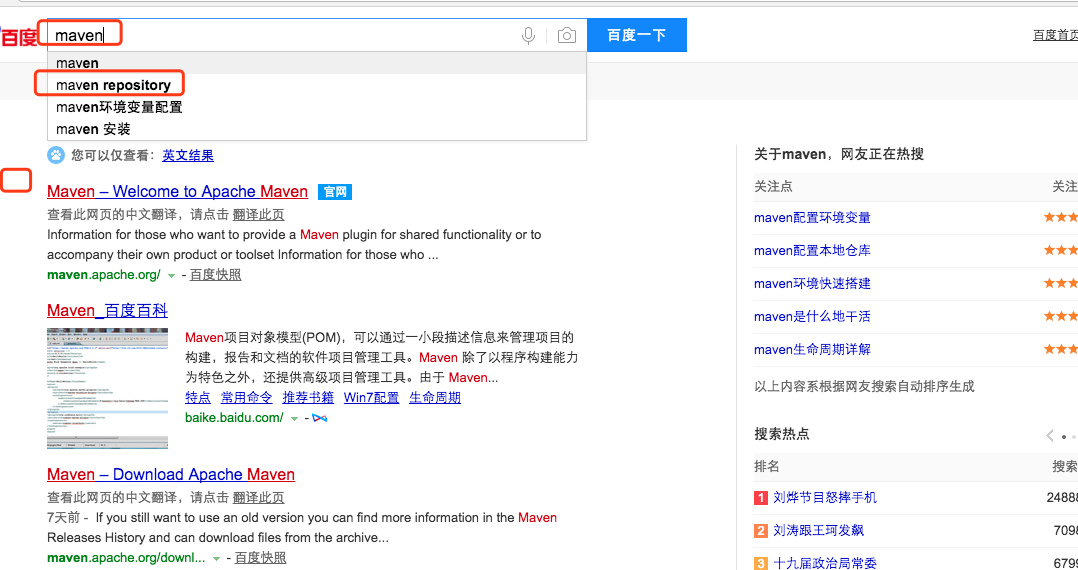
Task: Select suggestion 'maven 安装'
Action: tap(317, 129)
